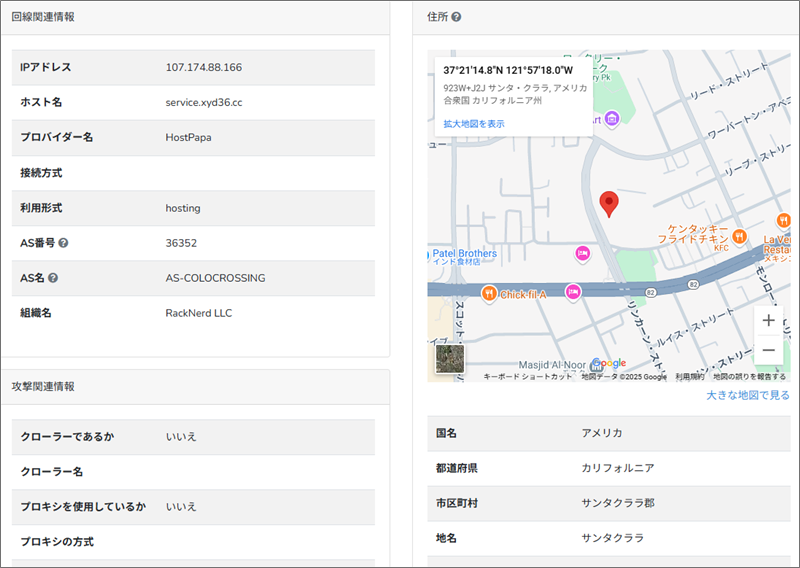Click the ケンタッキーフライドチキン map label

click(693, 234)
